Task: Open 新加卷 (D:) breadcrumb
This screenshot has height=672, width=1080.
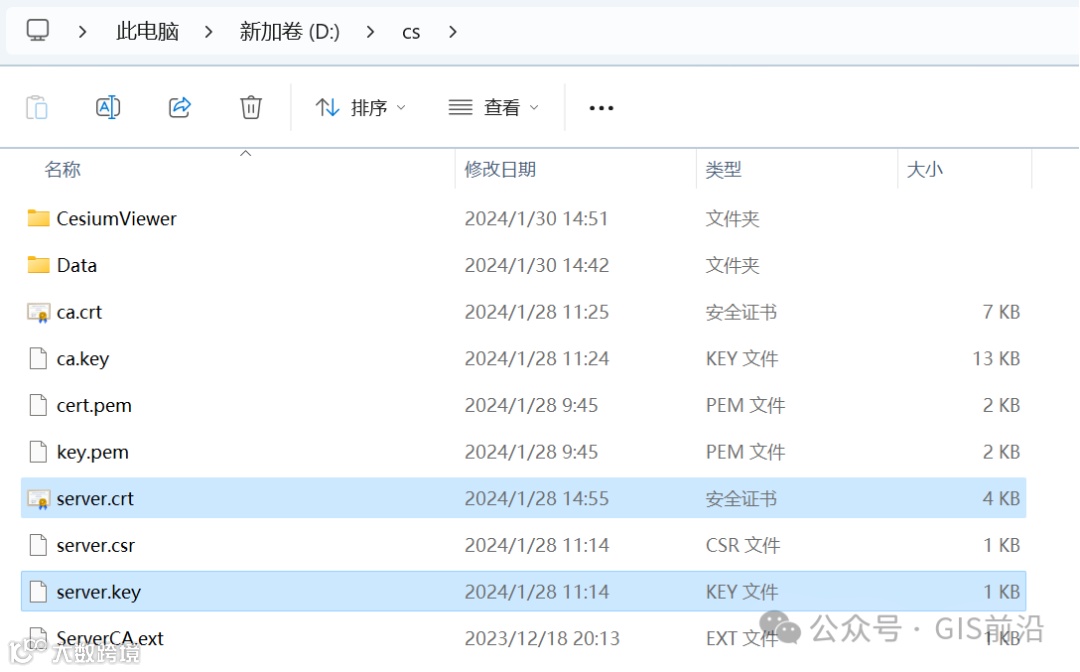Action: point(289,32)
